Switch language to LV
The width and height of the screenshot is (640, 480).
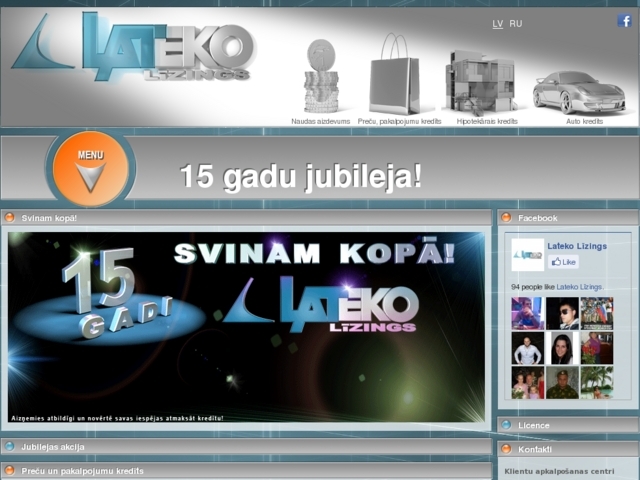point(498,24)
